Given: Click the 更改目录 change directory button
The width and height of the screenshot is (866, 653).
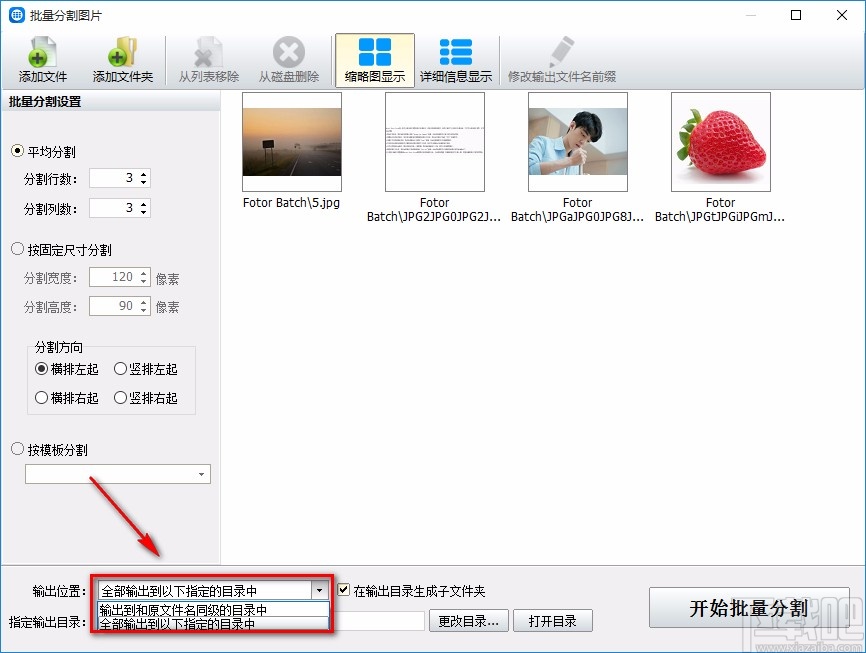Looking at the screenshot, I should coord(469,620).
